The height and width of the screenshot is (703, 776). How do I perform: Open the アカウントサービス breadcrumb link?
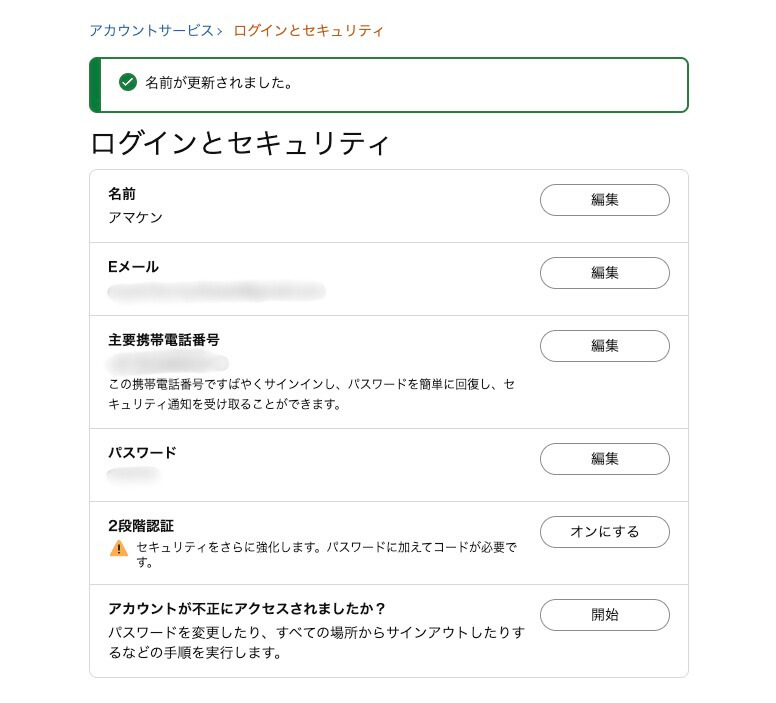coord(151,31)
